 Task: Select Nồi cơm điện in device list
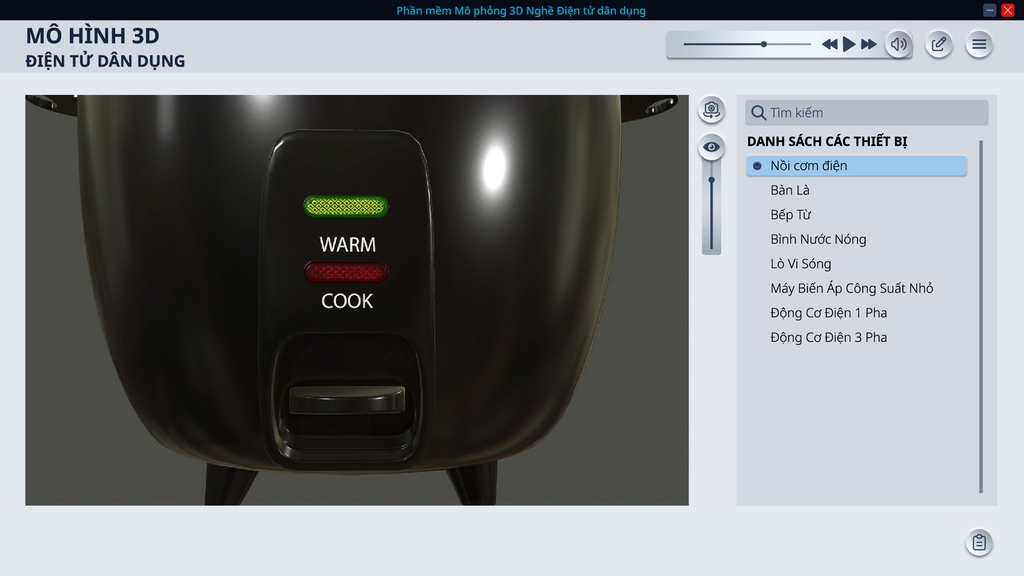click(856, 166)
